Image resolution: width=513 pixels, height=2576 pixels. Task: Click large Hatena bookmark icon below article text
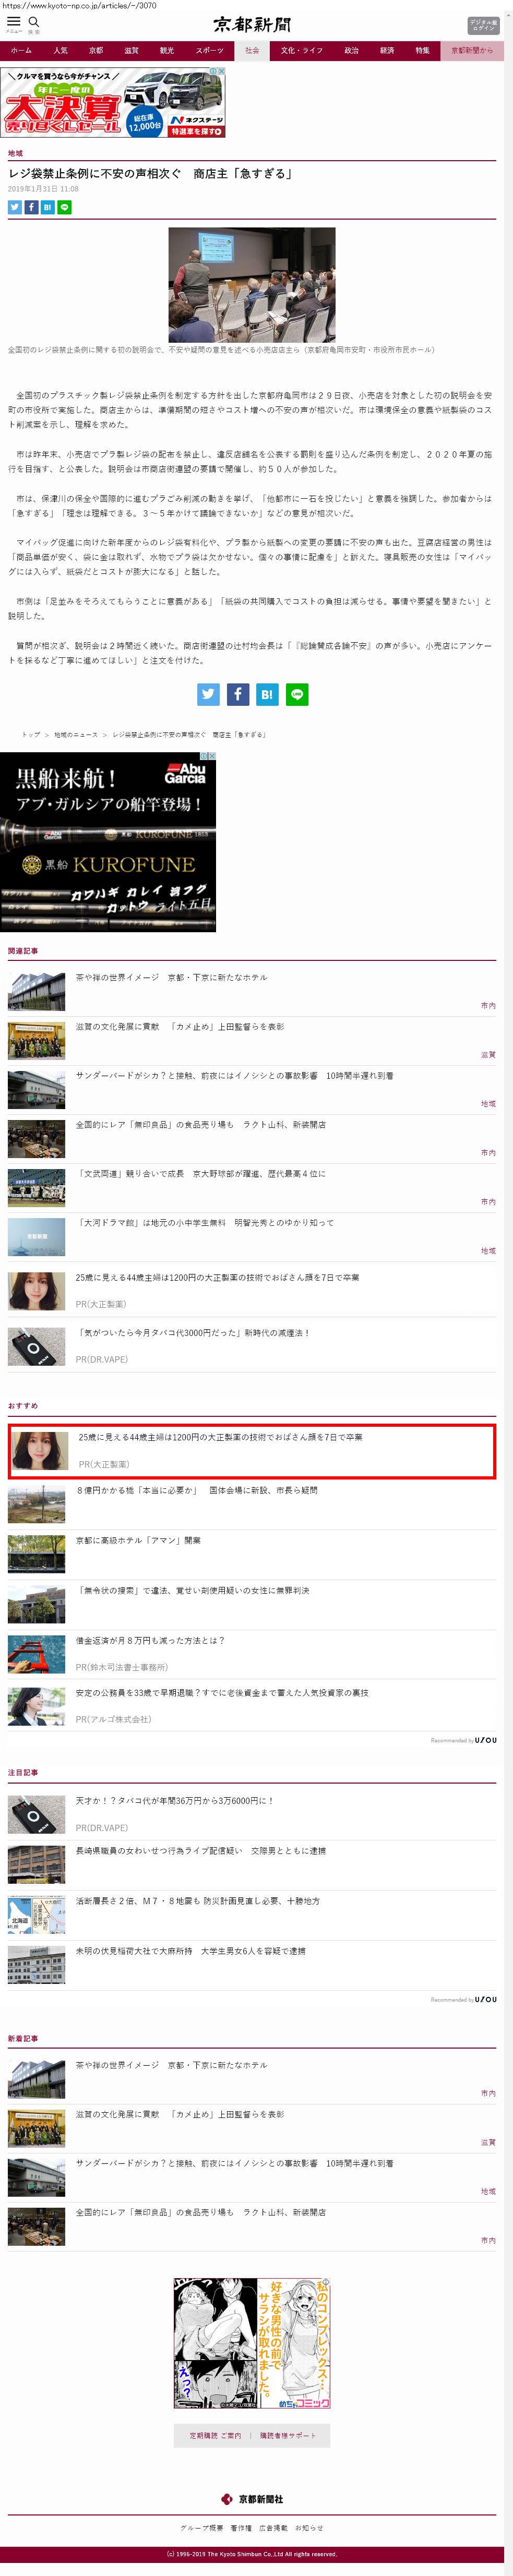tap(267, 694)
